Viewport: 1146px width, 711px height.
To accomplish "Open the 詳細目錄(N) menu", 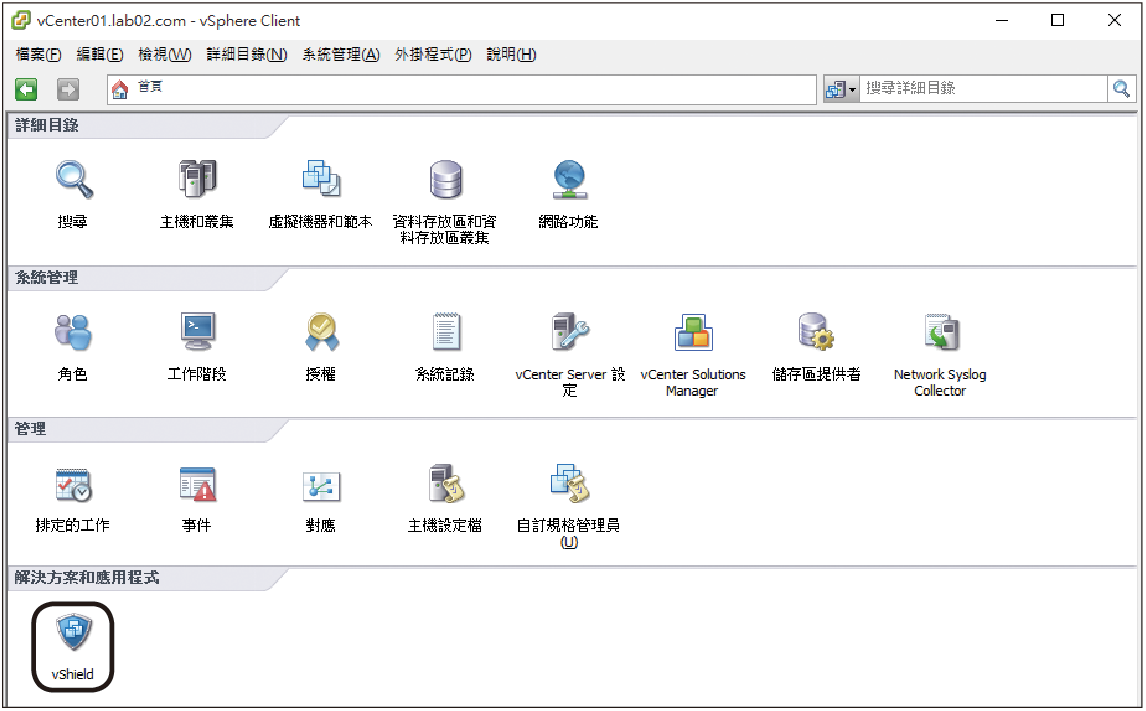I will [x=247, y=55].
